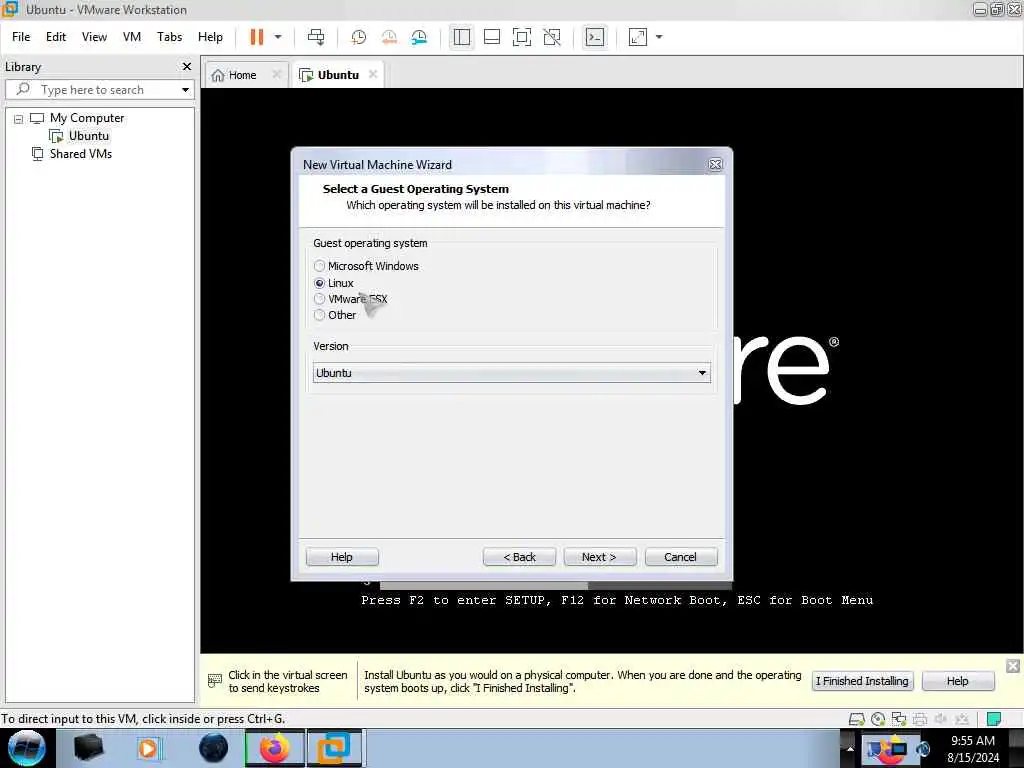Viewport: 1024px width, 768px height.
Task: Click the sound card status bar icon
Action: coord(941,719)
